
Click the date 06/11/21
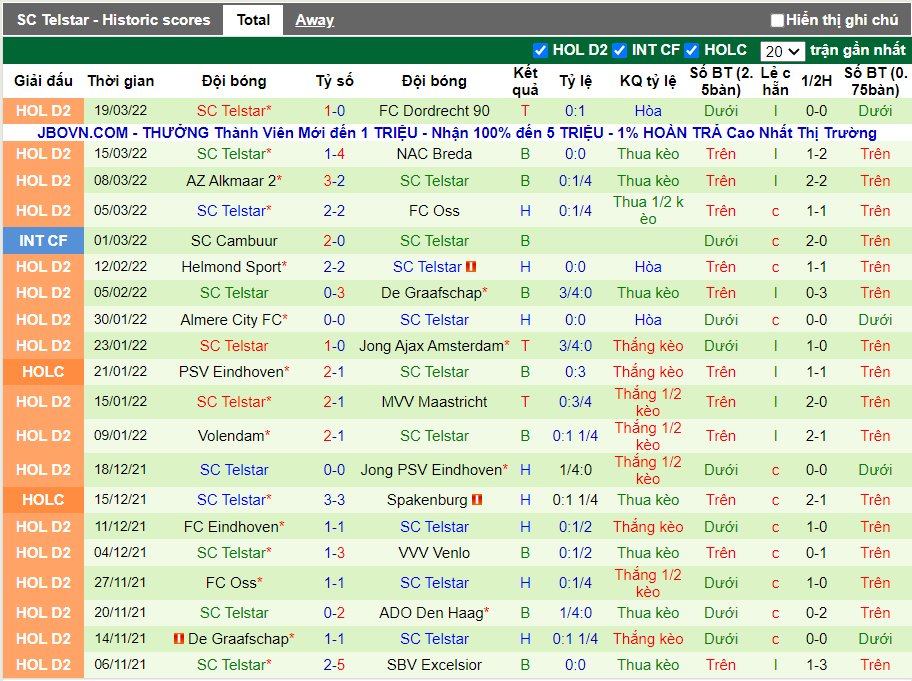(x=121, y=665)
